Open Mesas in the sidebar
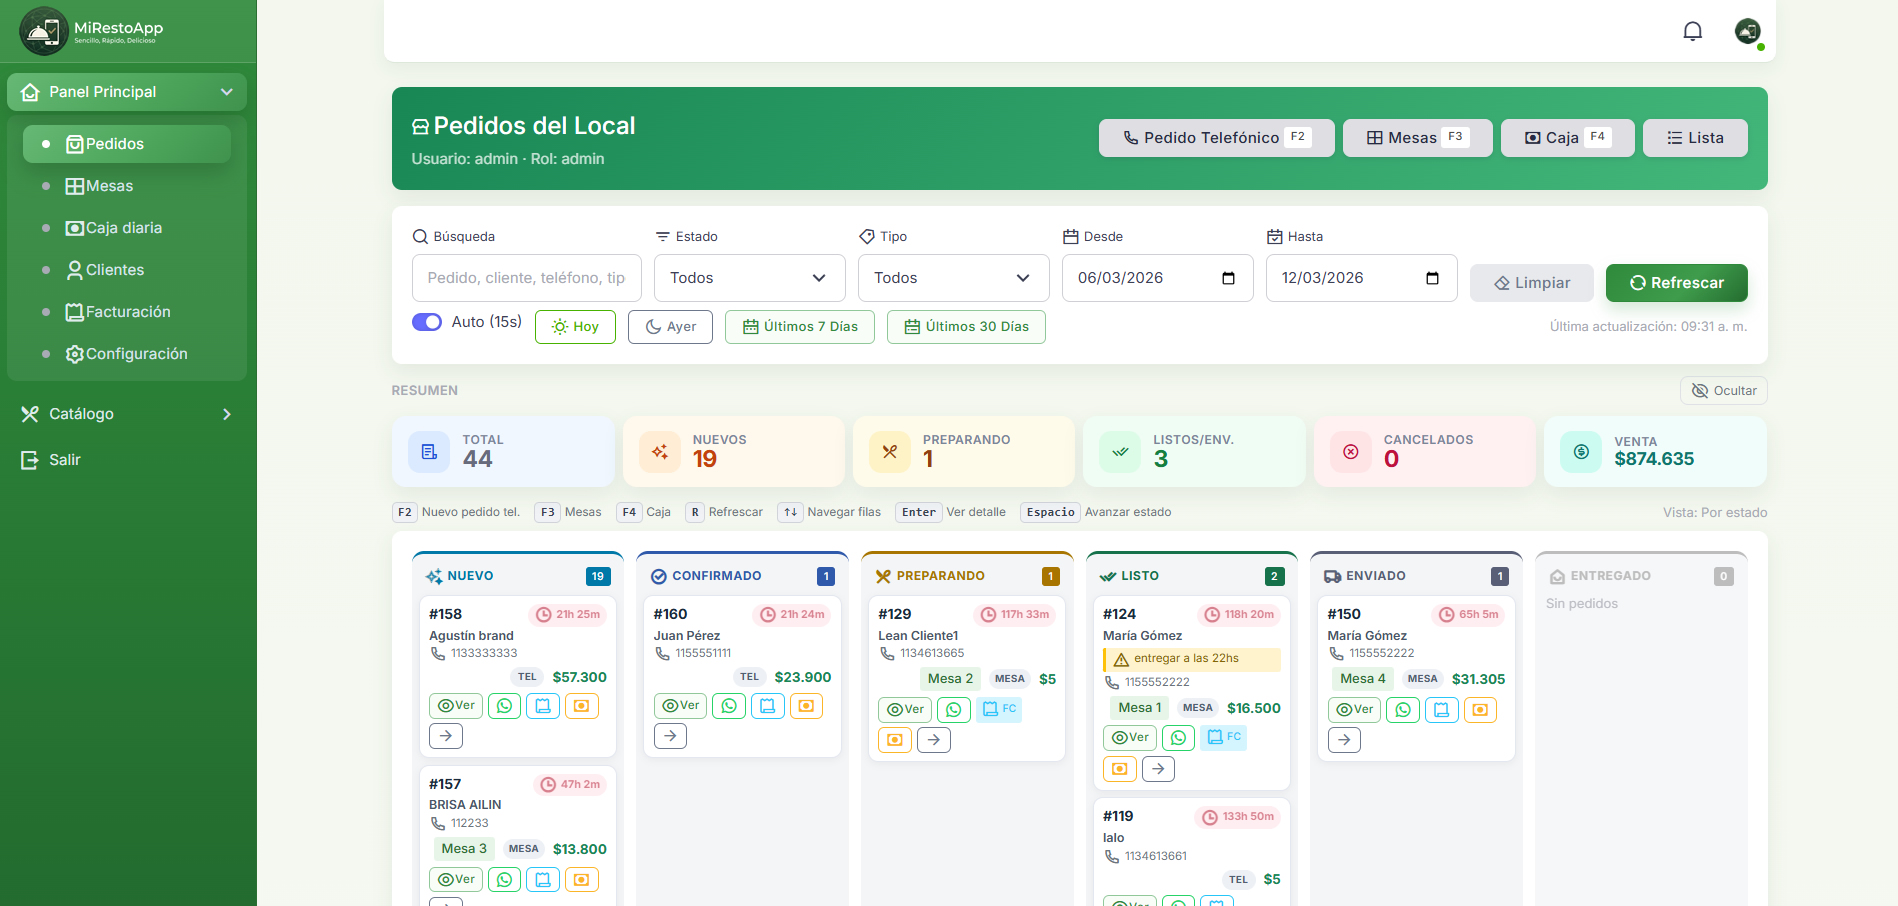Viewport: 1898px width, 906px height. pos(127,186)
